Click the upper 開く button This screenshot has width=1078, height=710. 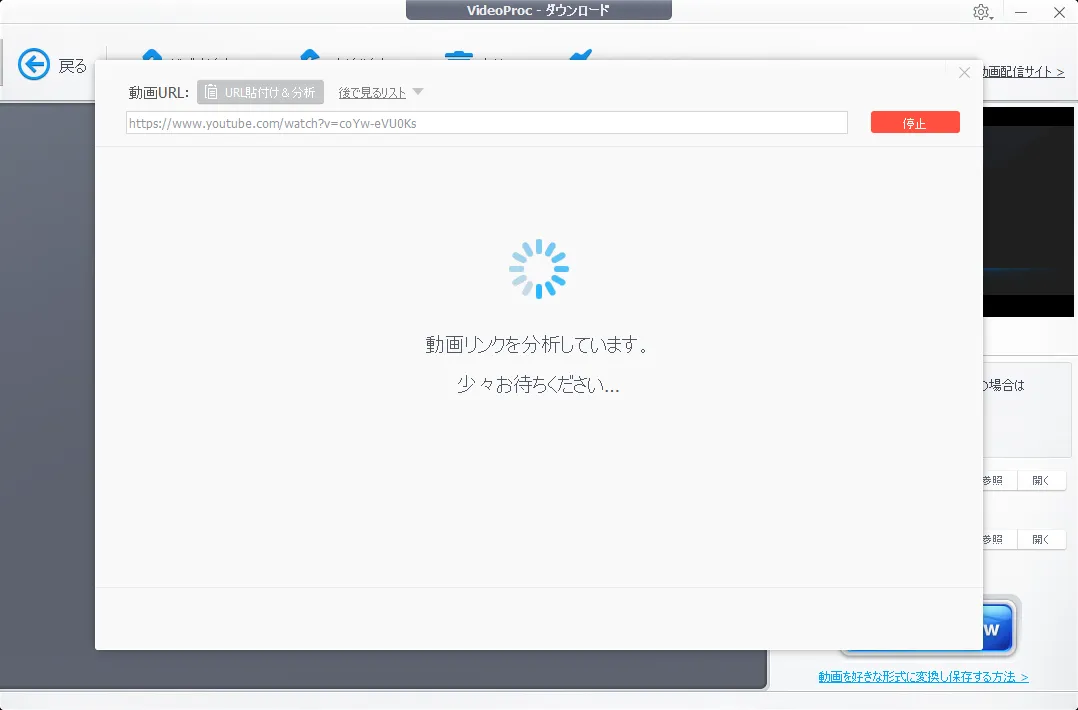click(1041, 480)
